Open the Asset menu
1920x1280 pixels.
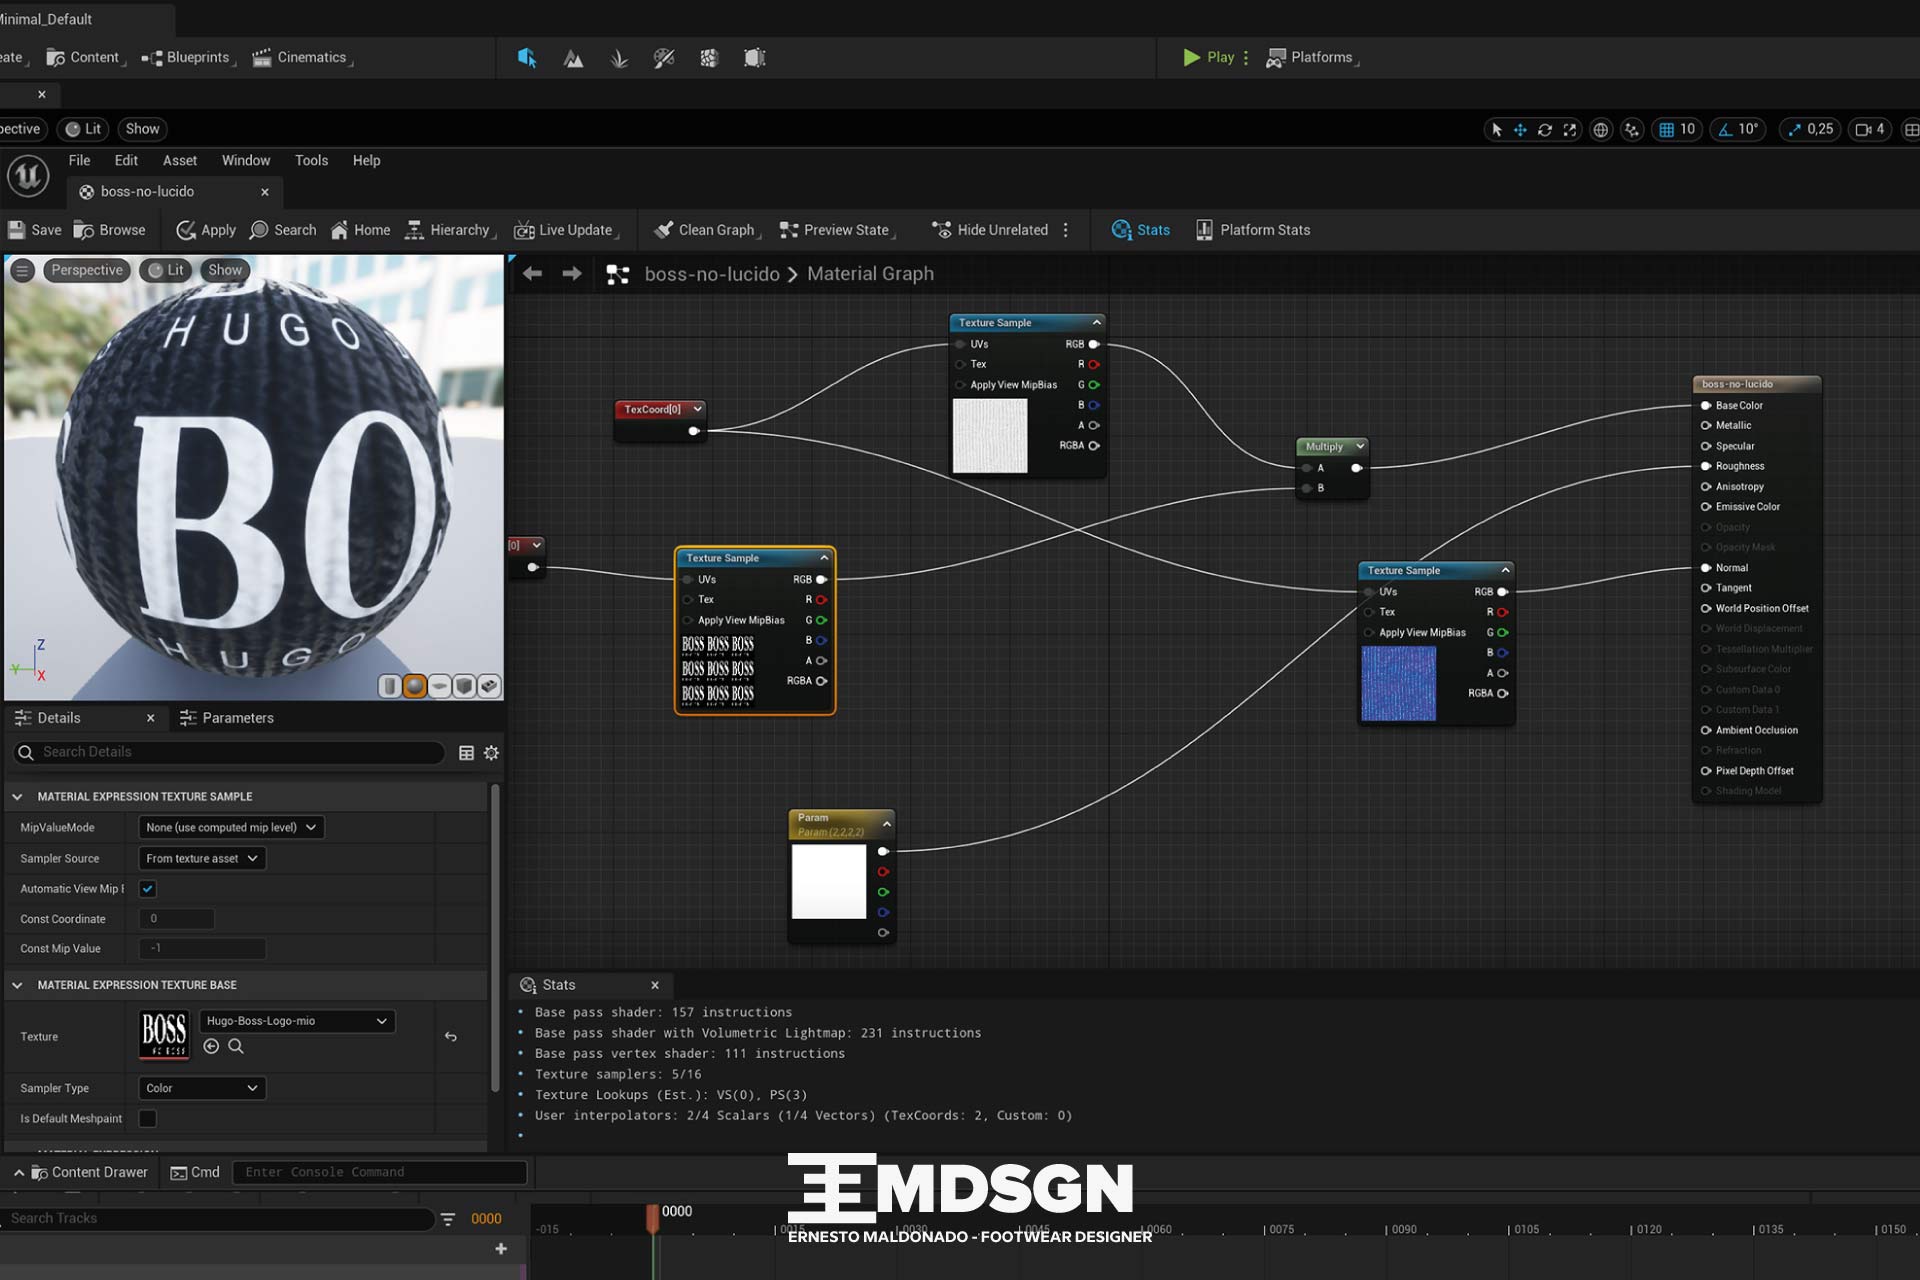pos(180,160)
